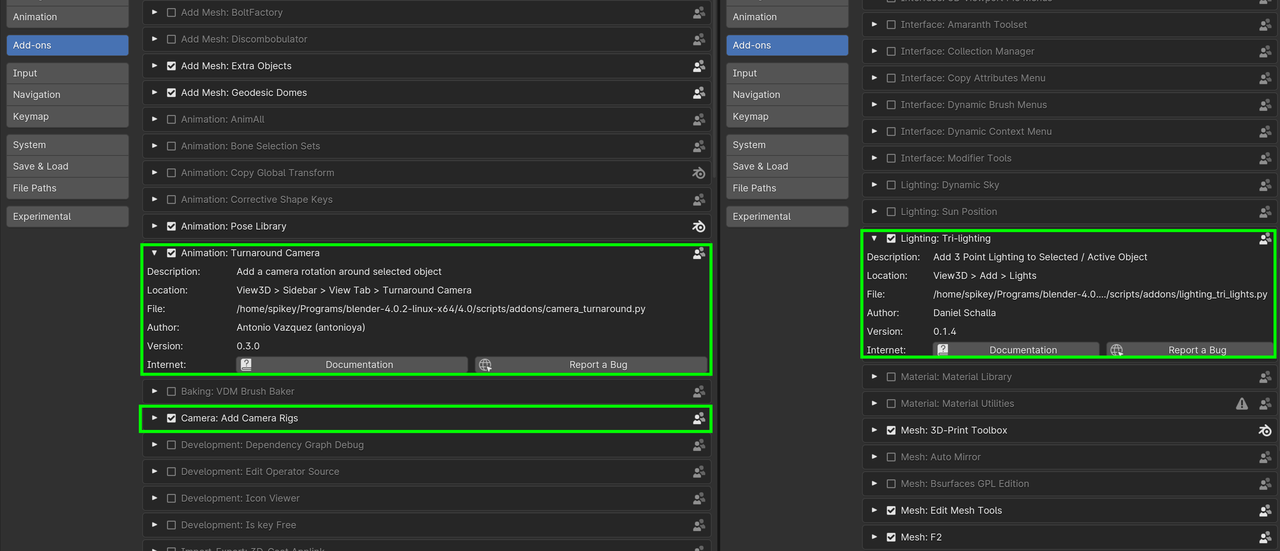The height and width of the screenshot is (551, 1280).
Task: Click the Tri-lighting version number 0.1.4
Action: point(945,331)
